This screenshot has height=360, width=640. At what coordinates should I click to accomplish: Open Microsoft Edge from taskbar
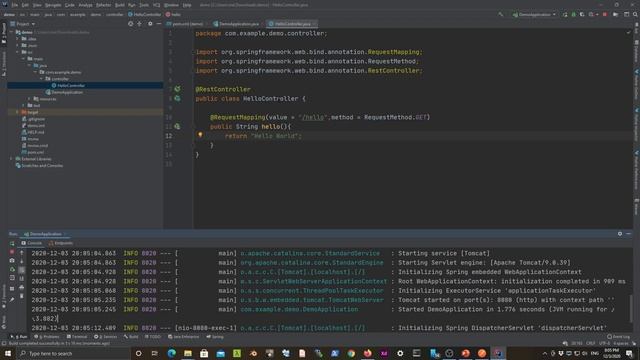pos(171,353)
